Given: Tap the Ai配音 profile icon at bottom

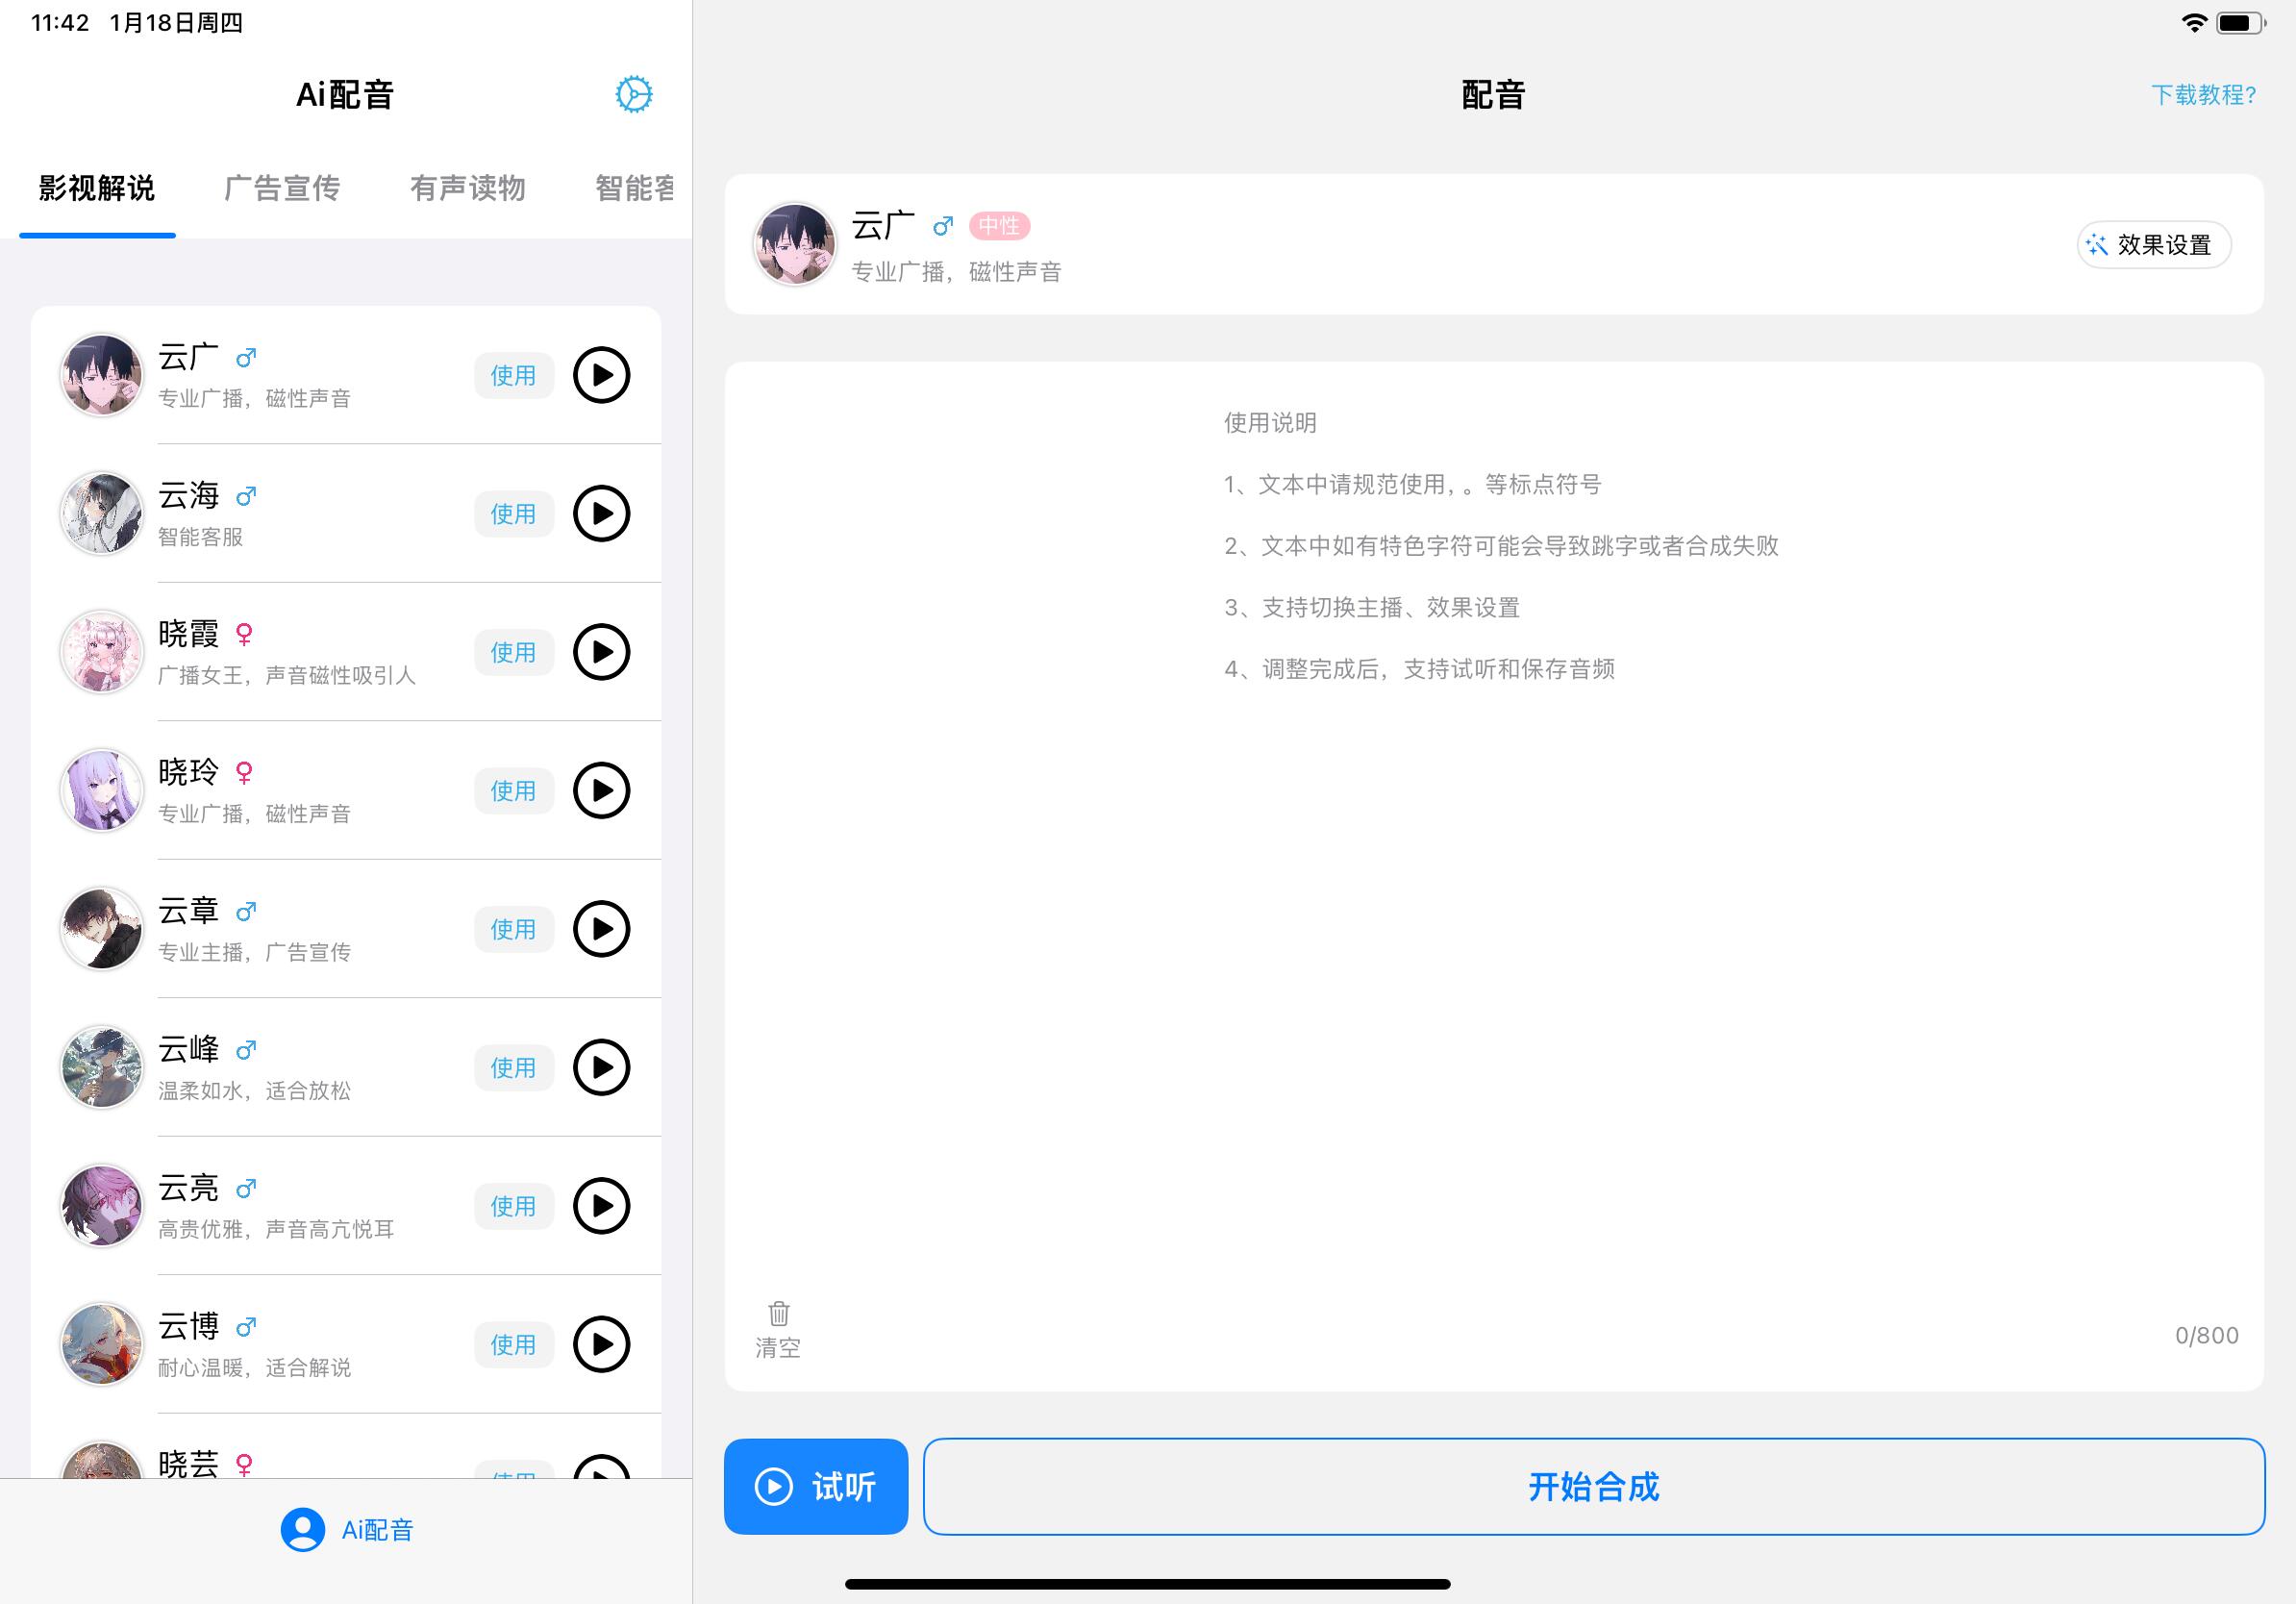Looking at the screenshot, I should pos(303,1529).
